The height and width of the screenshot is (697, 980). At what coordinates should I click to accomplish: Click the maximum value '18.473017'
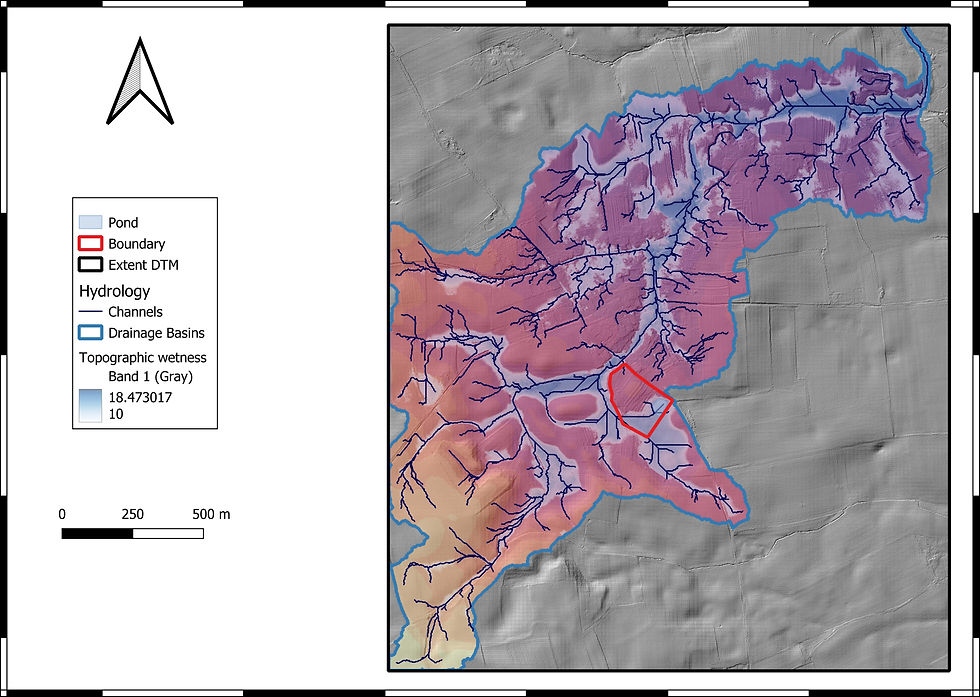(x=140, y=397)
